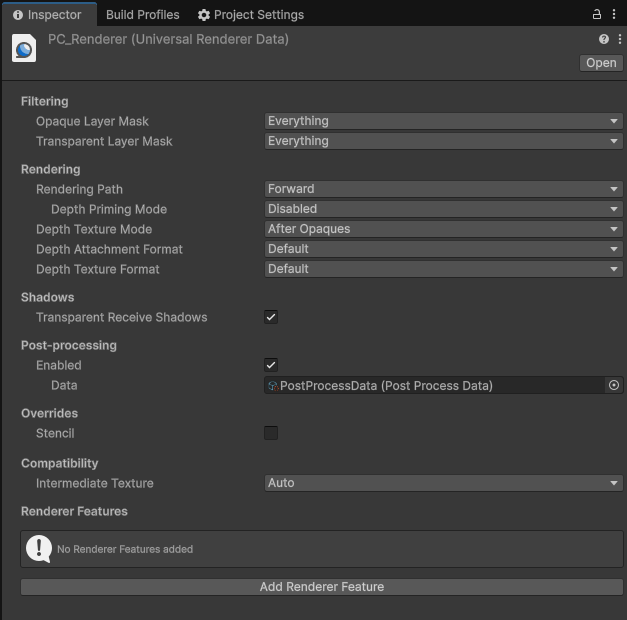Open the Depth Texture Mode dropdown
627x620 pixels.
(x=443, y=229)
